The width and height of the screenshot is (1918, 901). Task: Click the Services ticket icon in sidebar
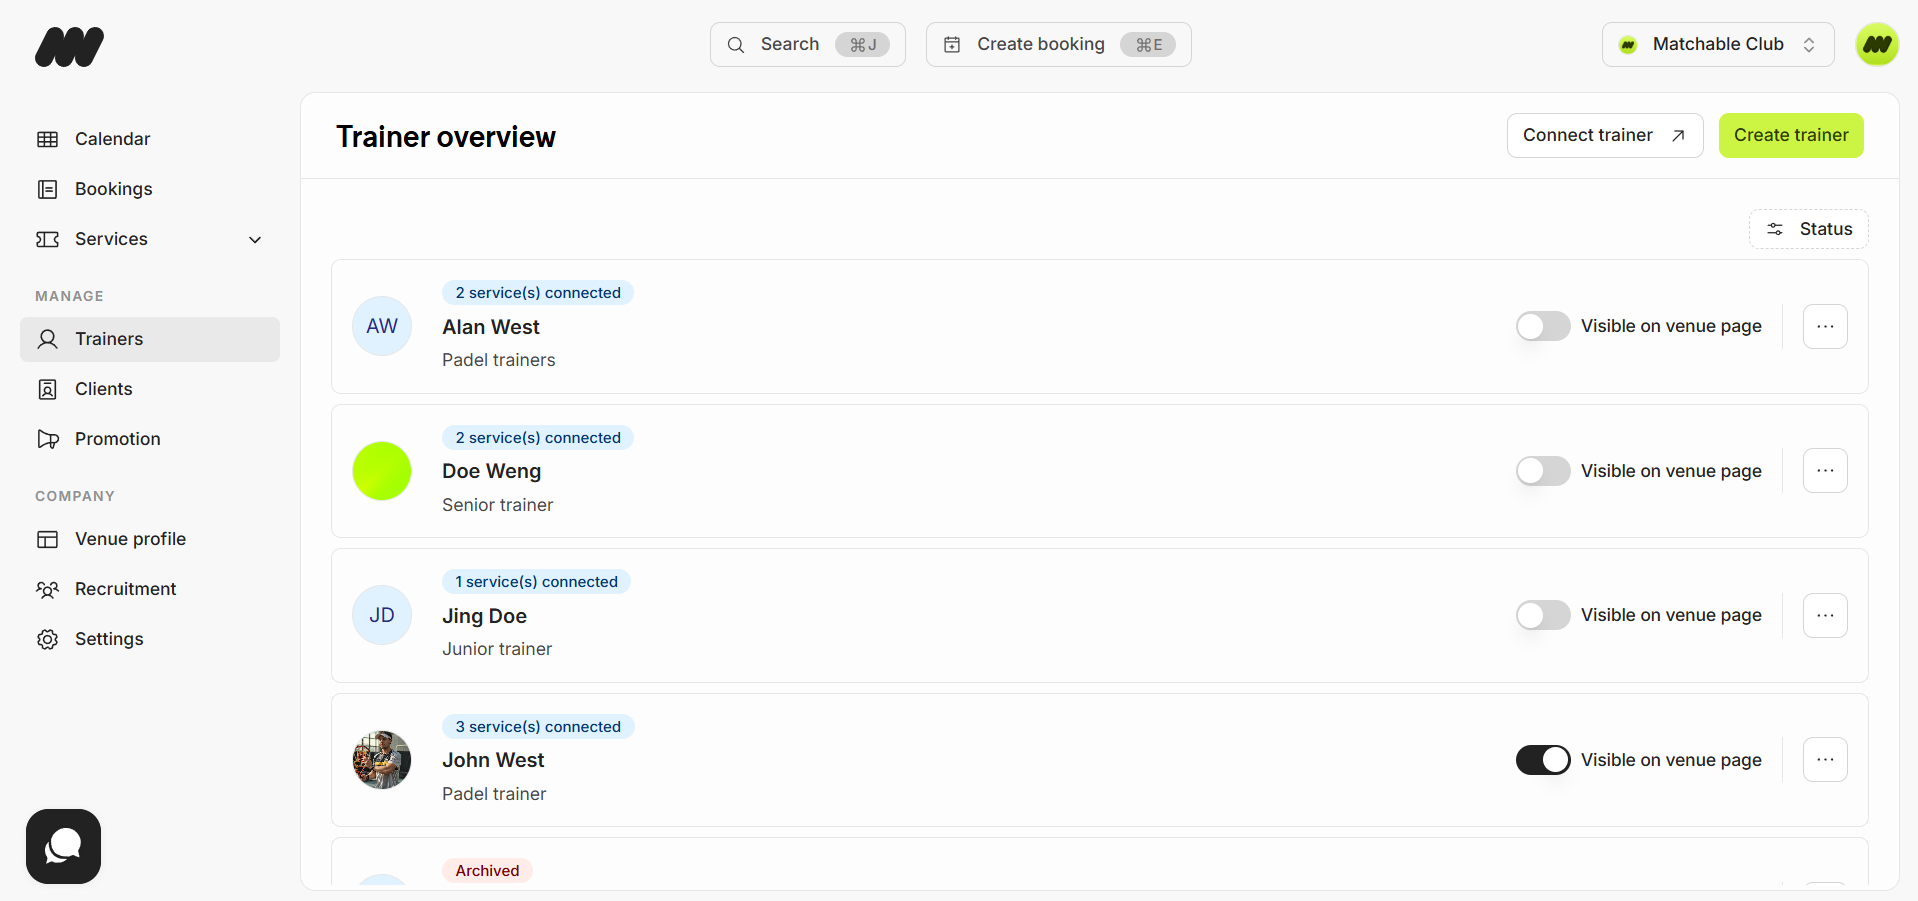(47, 239)
